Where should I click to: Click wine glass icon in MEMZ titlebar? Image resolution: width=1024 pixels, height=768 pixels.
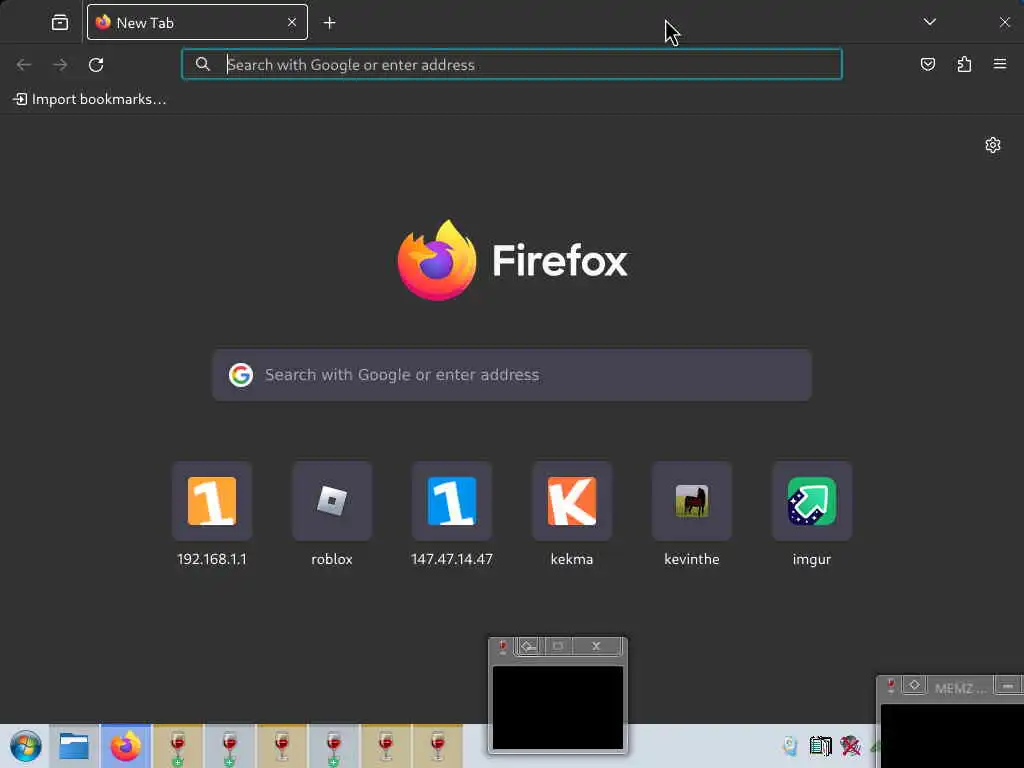pyautogui.click(x=891, y=686)
